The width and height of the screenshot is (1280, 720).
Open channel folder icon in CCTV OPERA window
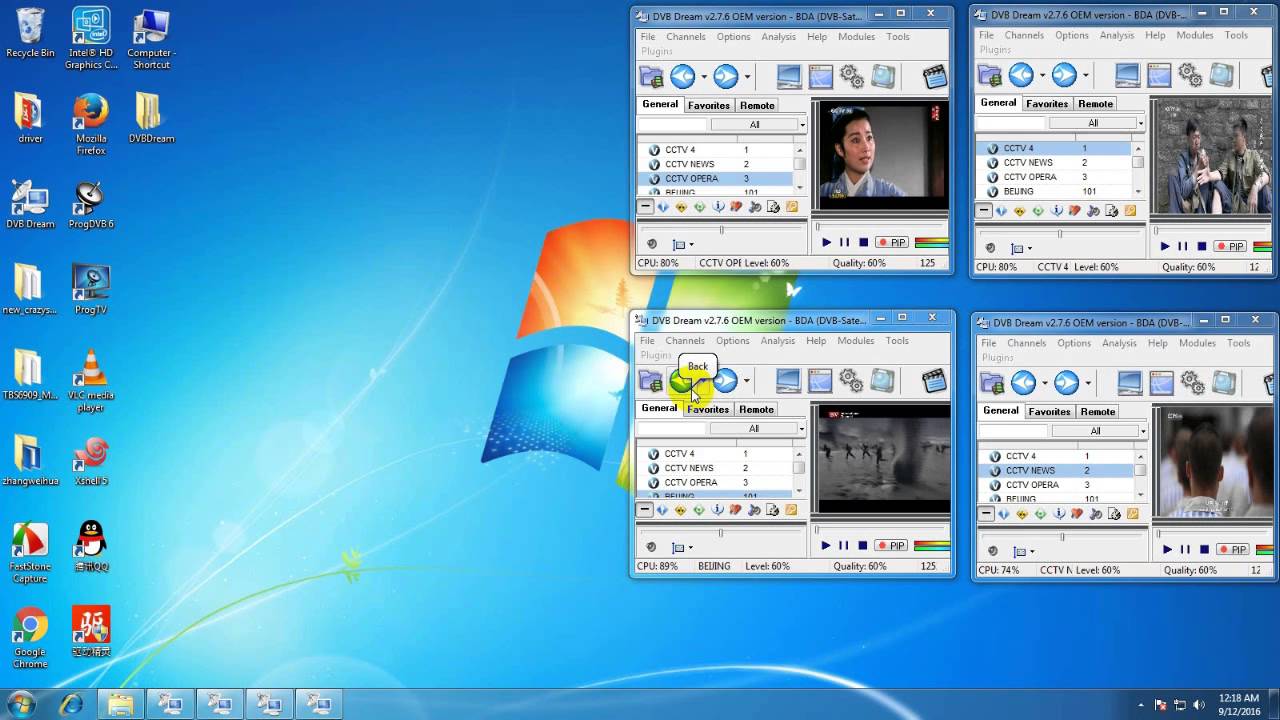click(x=651, y=76)
